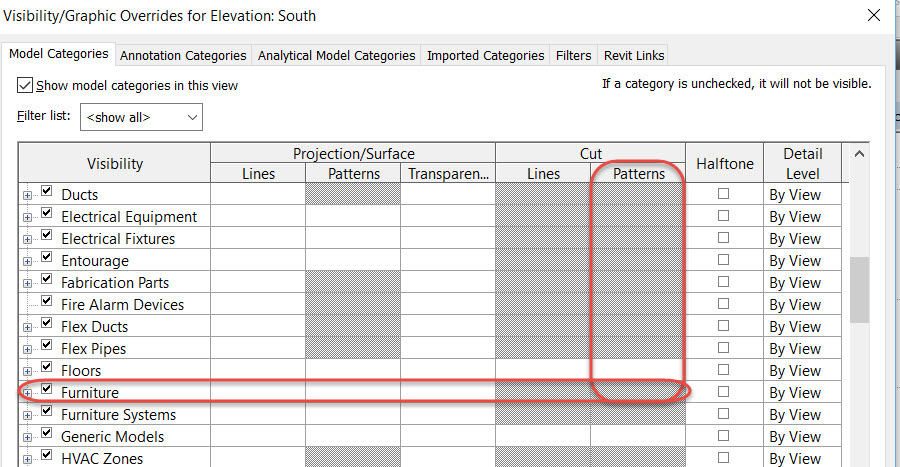The width and height of the screenshot is (900, 467).
Task: Expand the Flex Pipes category
Action: coord(27,349)
